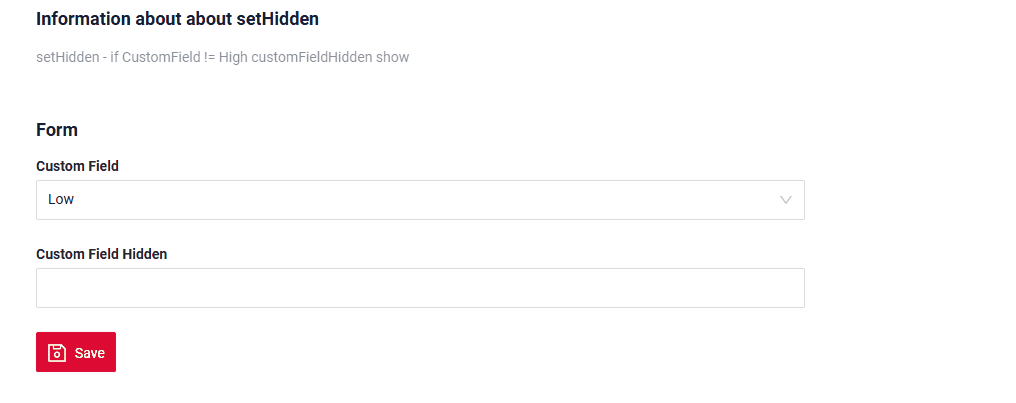
Task: Expand the Custom Field dropdown chevron
Action: pos(786,200)
